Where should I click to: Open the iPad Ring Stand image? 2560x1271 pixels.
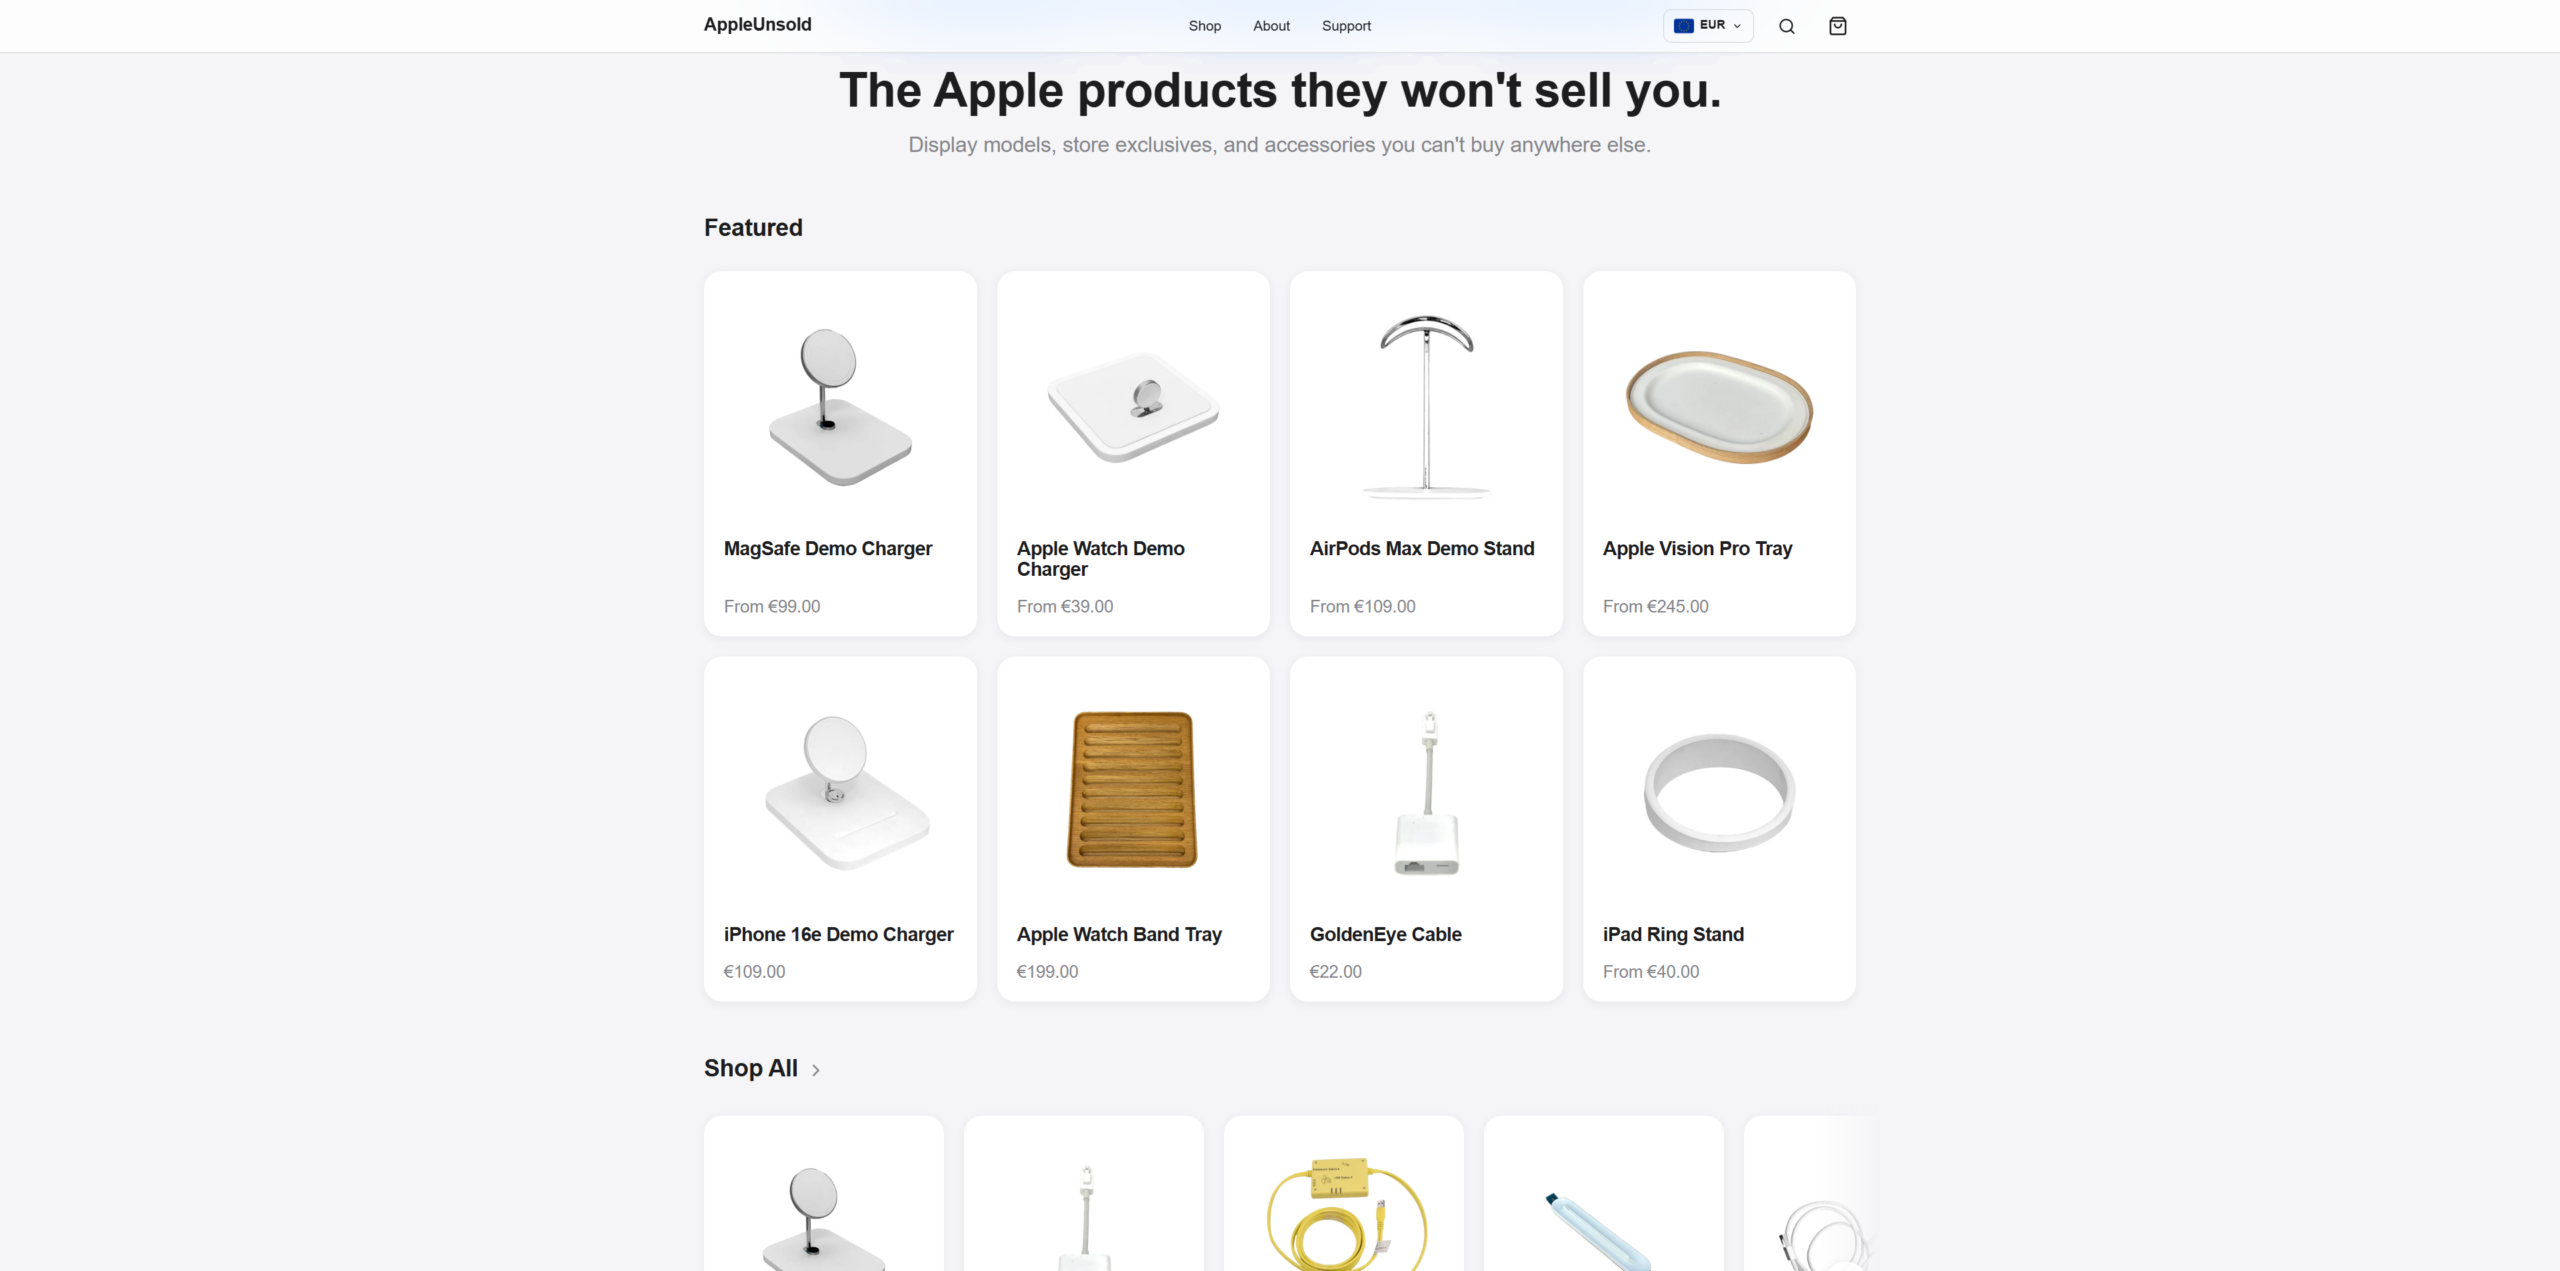pos(1719,792)
